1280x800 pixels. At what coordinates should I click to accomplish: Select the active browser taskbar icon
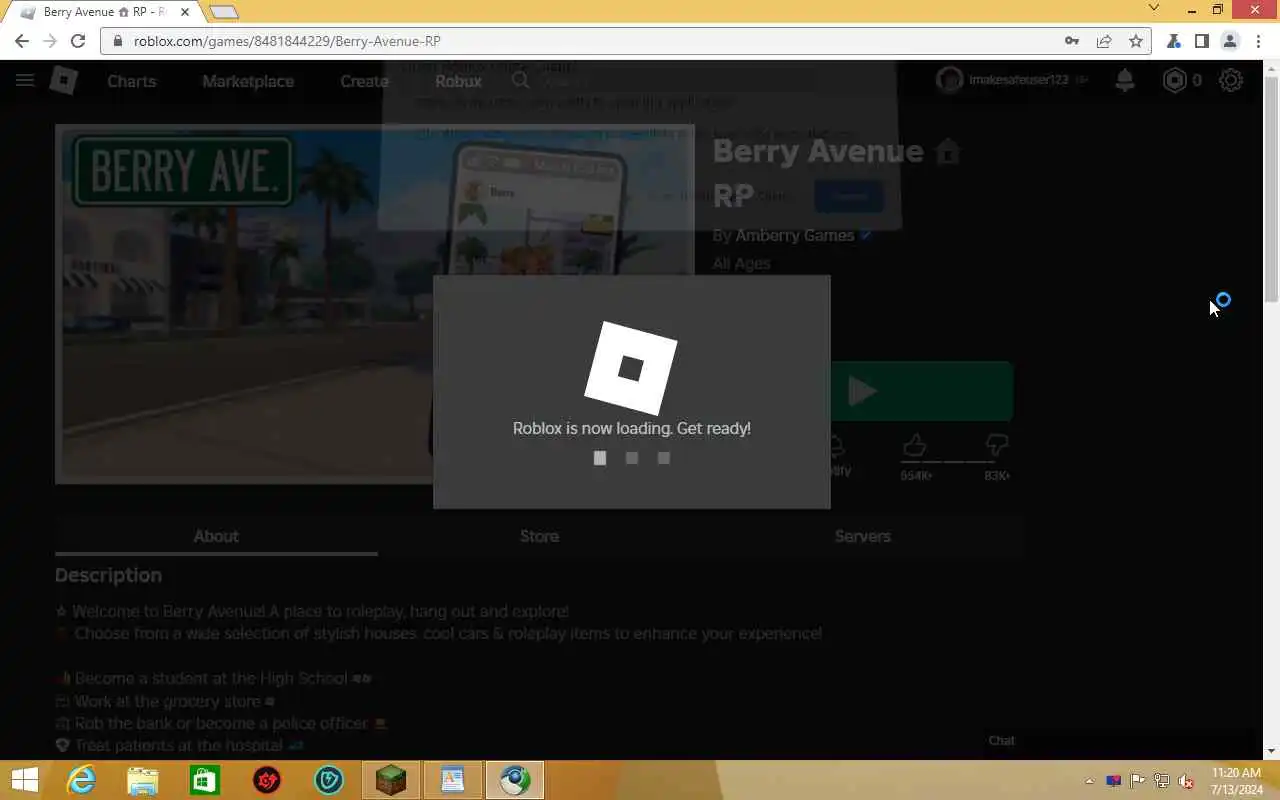tap(515, 780)
